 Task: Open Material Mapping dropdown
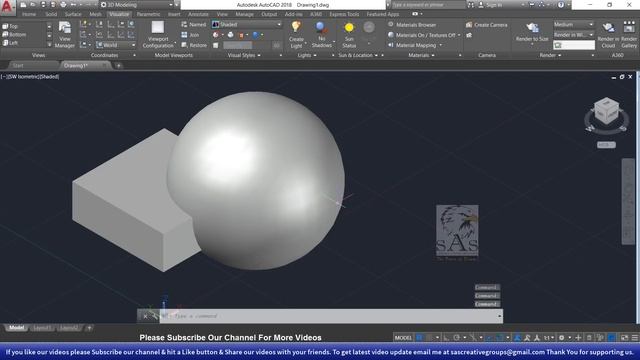[x=415, y=45]
